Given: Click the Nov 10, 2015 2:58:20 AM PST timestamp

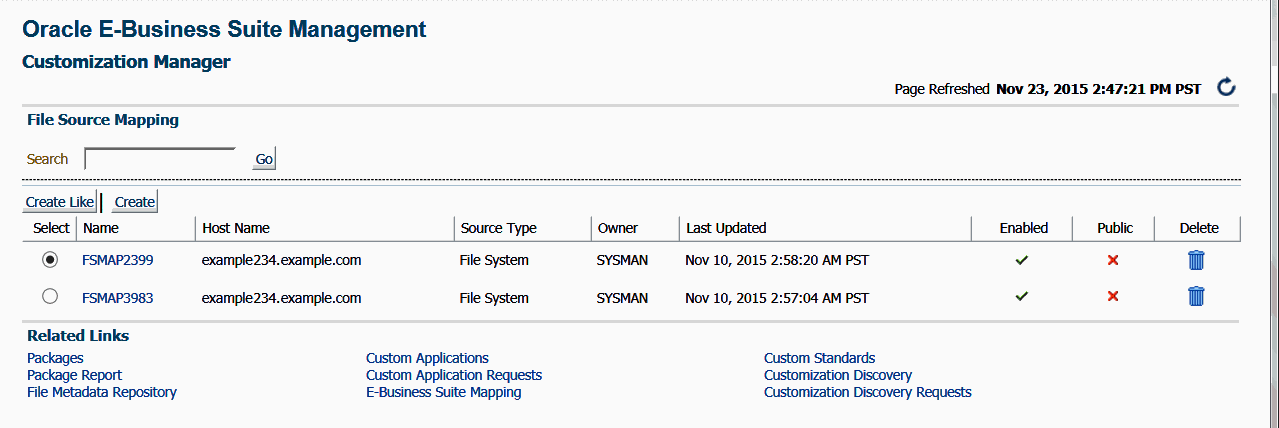Looking at the screenshot, I should click(777, 260).
